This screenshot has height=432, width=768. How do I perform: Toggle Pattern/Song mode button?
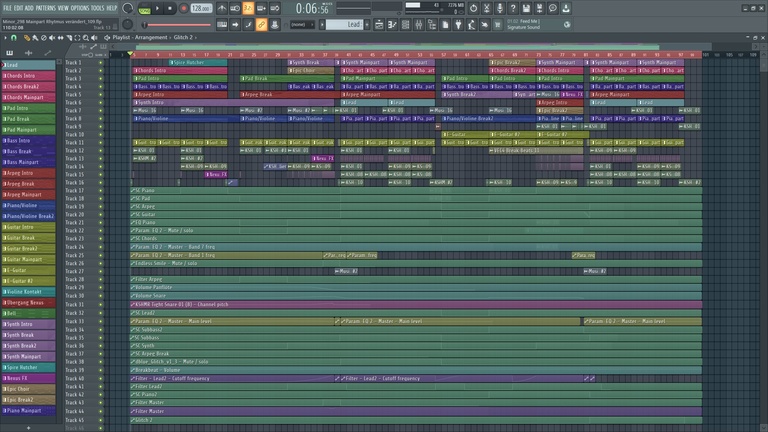pyautogui.click(x=144, y=8)
